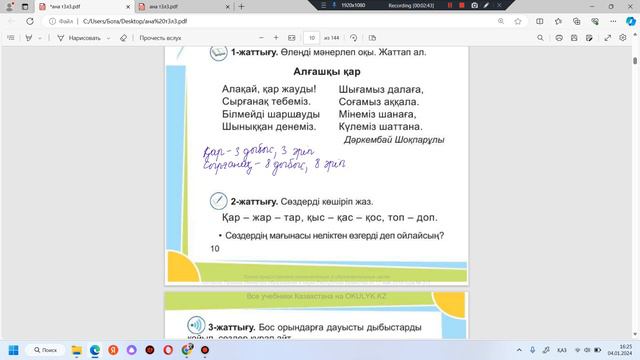Refresh the page
Screen dimensions: 640x360
coord(30,21)
